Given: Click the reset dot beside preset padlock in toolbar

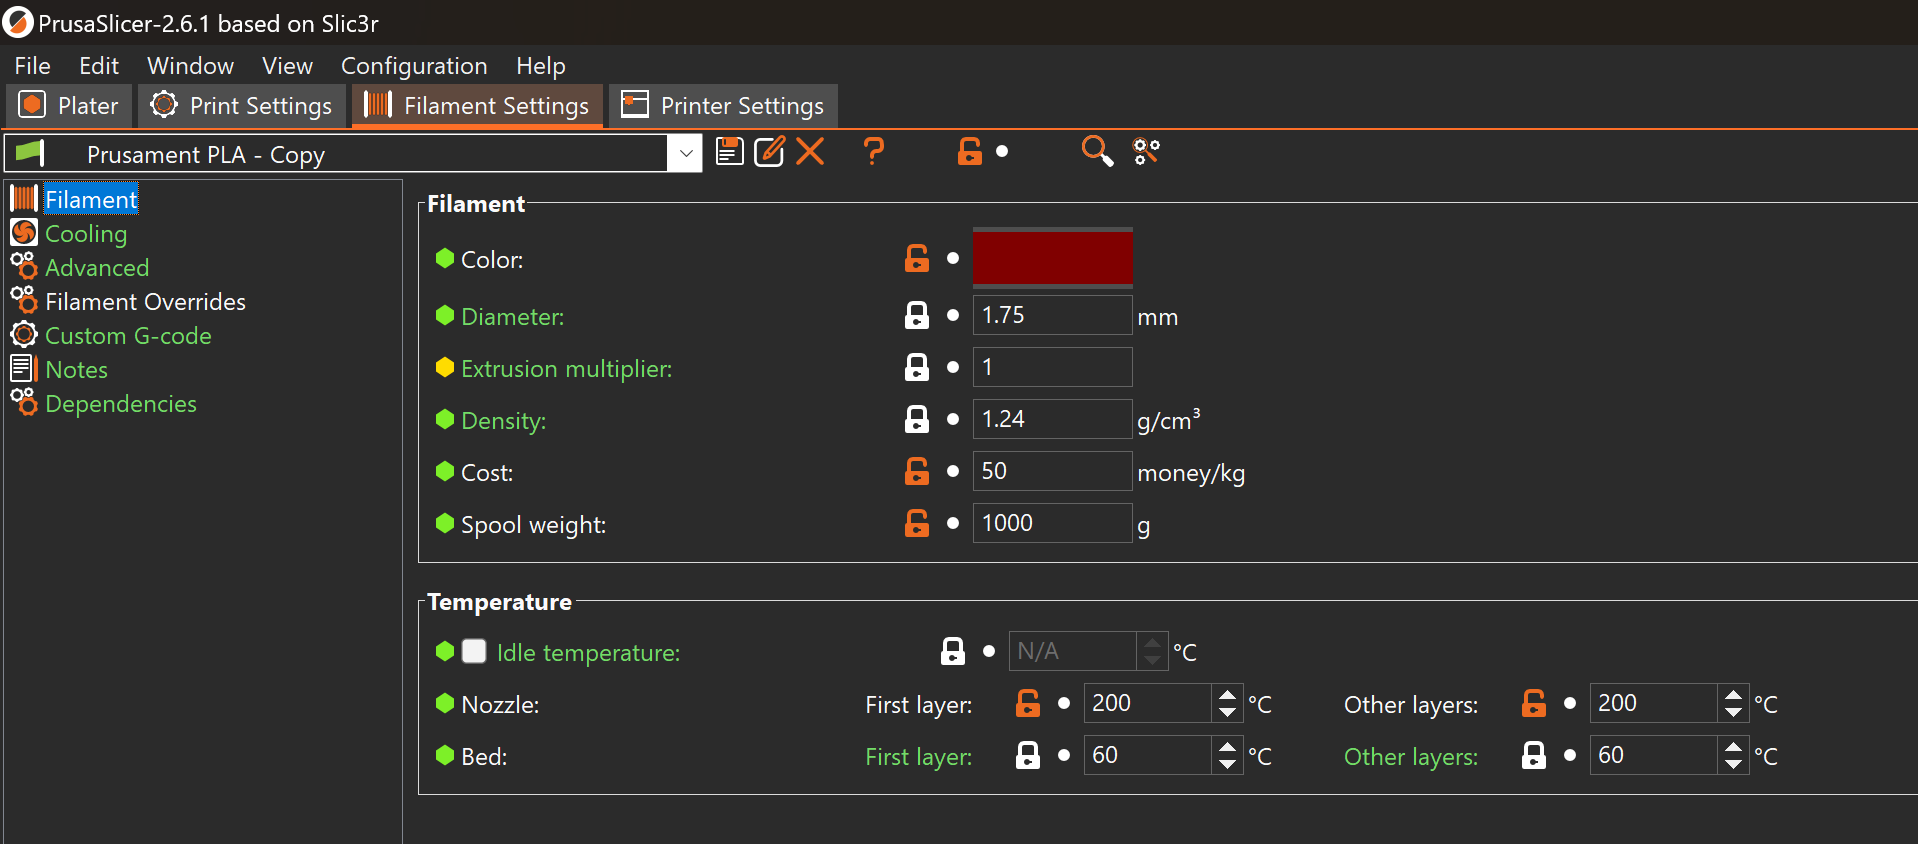Looking at the screenshot, I should click(x=1002, y=152).
